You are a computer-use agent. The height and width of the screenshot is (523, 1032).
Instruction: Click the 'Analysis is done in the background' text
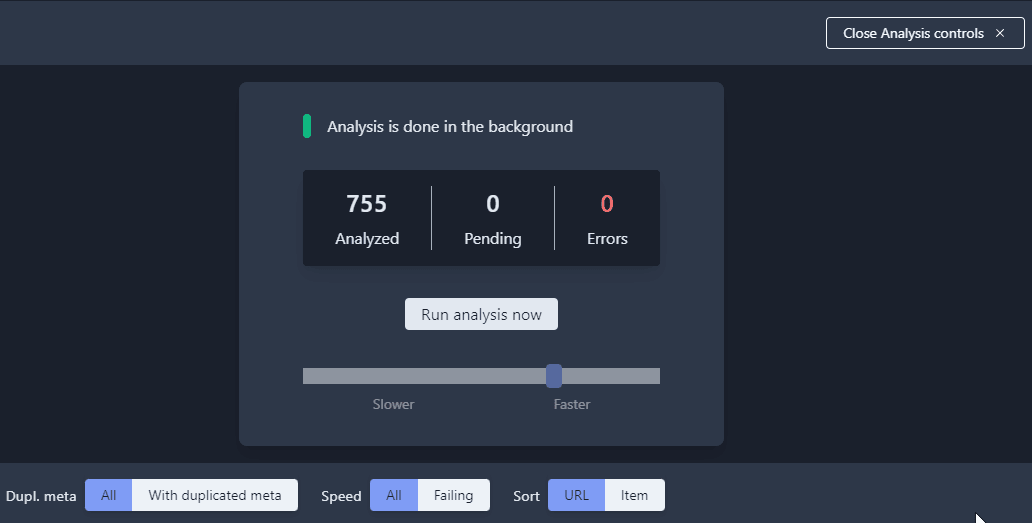coord(450,127)
